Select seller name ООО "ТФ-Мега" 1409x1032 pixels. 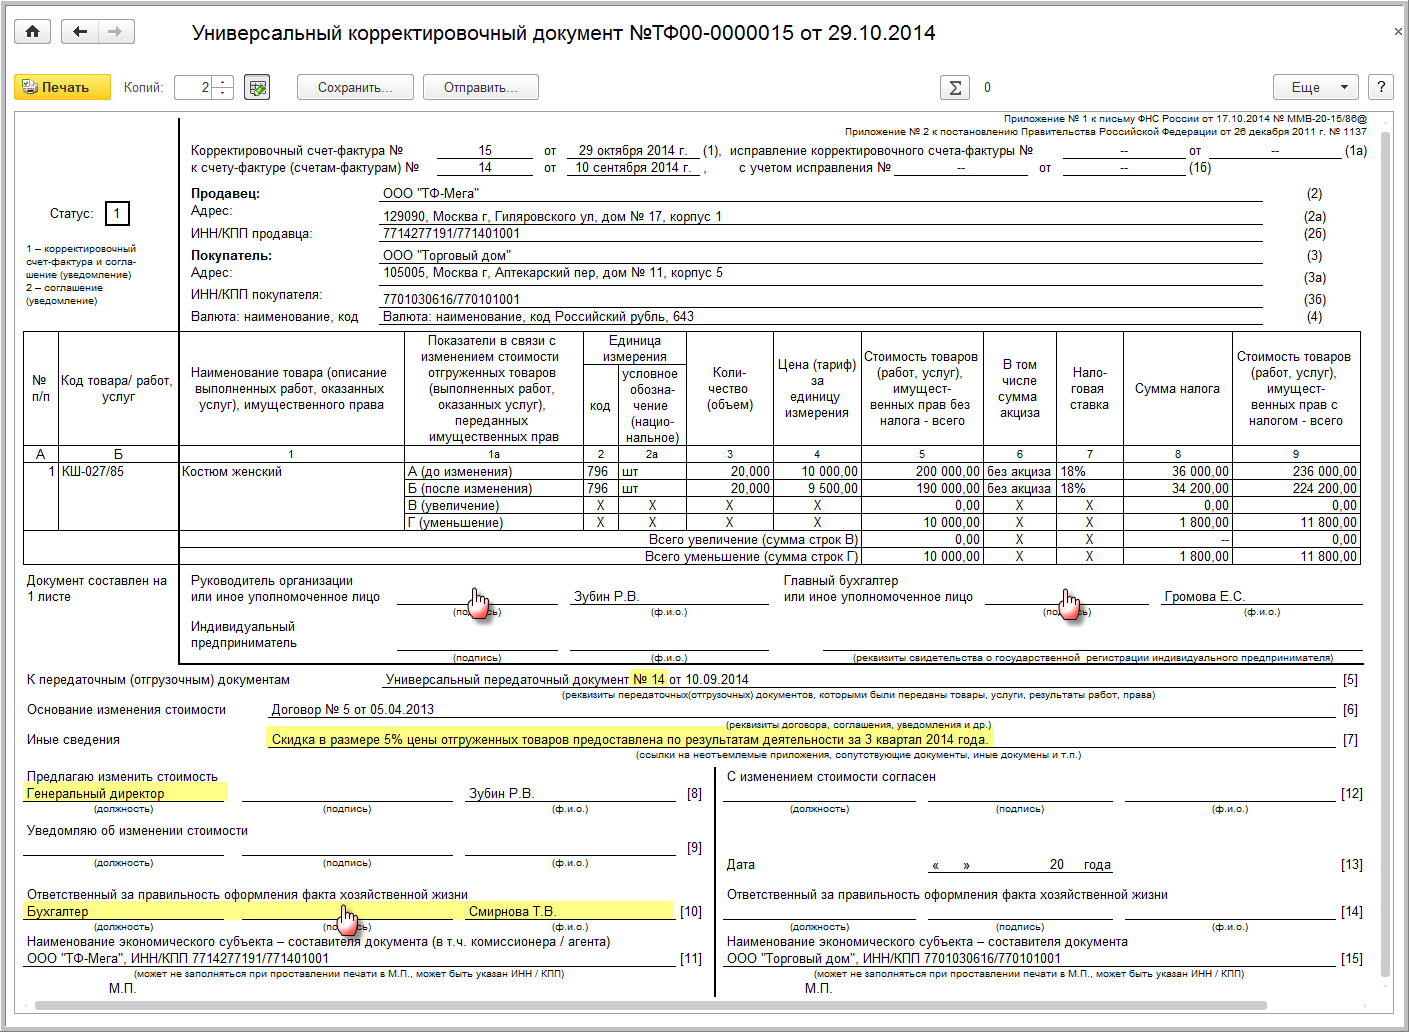[x=431, y=193]
